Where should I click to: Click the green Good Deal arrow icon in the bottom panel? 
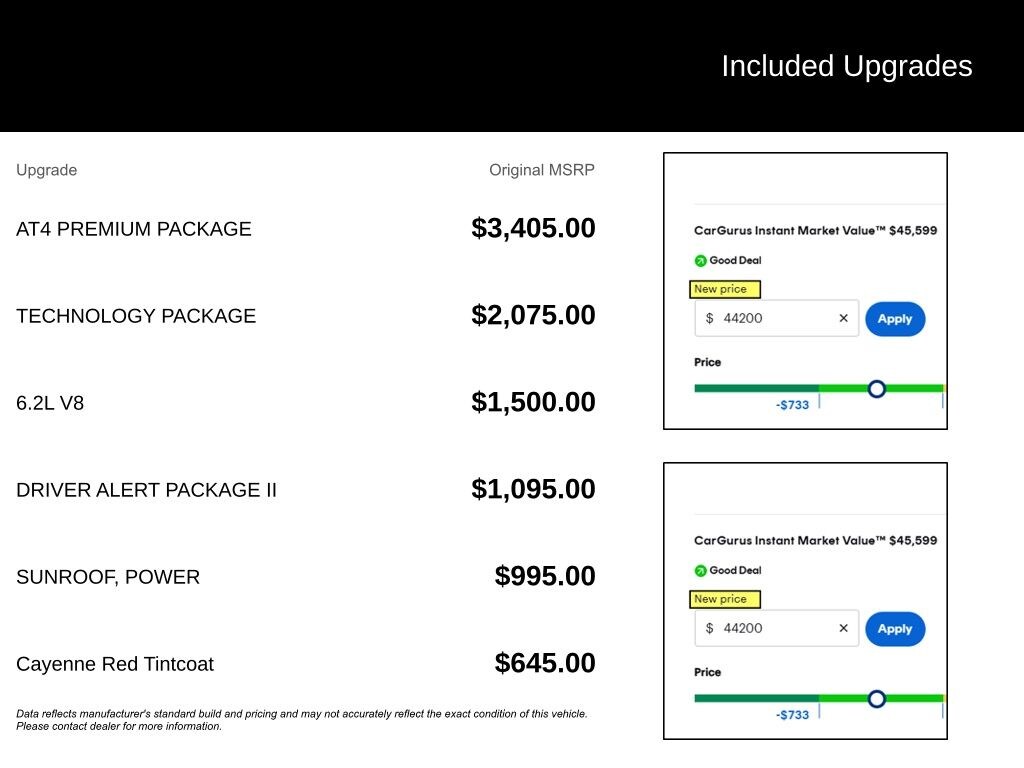coord(700,571)
